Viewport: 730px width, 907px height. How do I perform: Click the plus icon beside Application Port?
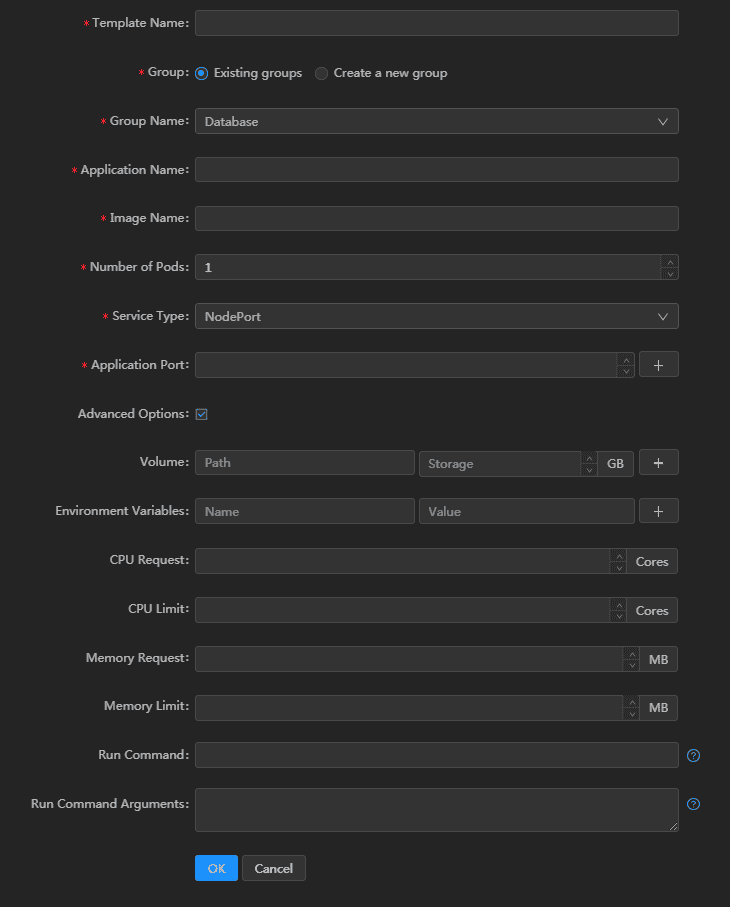pyautogui.click(x=658, y=365)
